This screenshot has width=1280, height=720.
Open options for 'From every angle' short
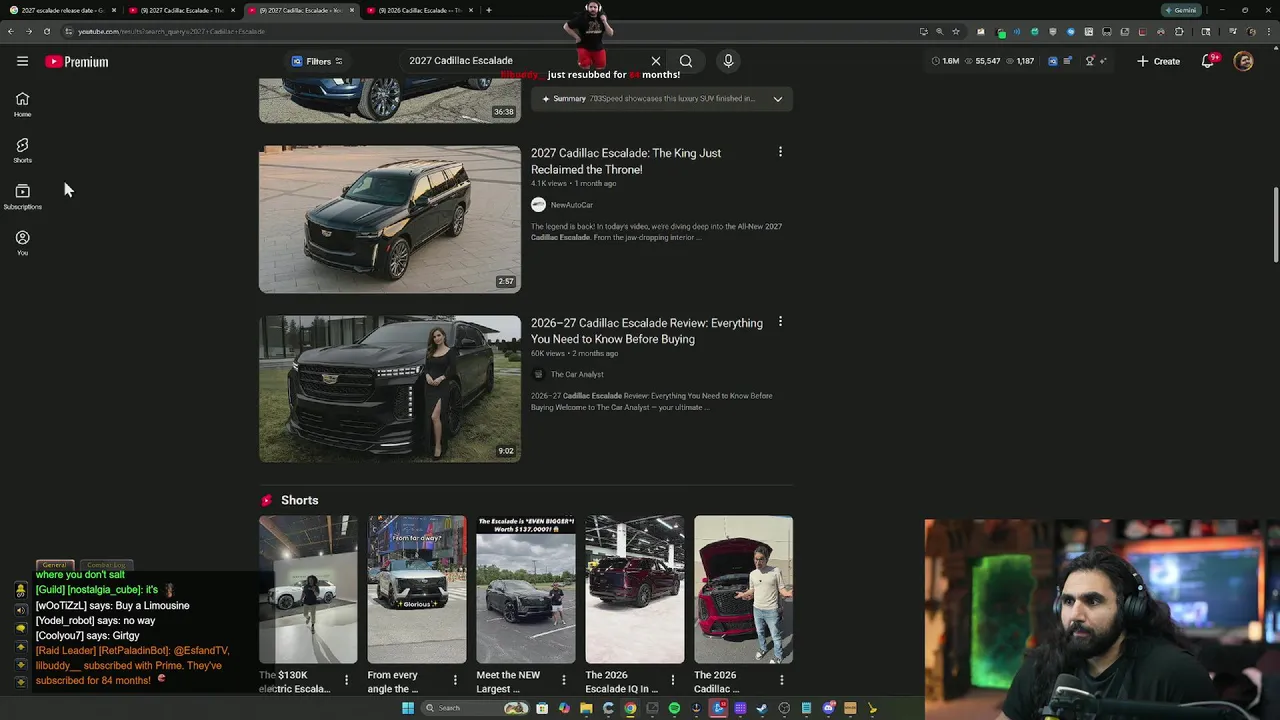455,680
